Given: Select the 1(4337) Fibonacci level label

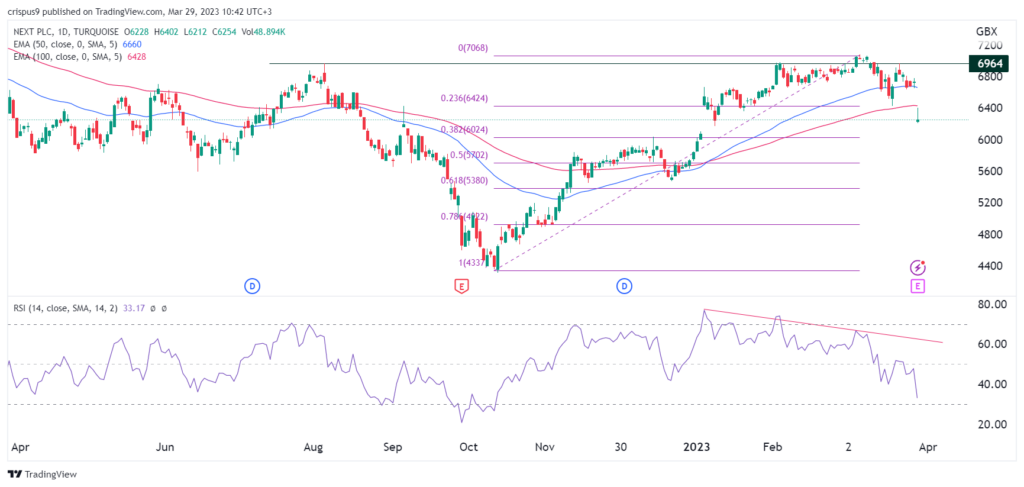Looking at the screenshot, I should click(x=472, y=262).
